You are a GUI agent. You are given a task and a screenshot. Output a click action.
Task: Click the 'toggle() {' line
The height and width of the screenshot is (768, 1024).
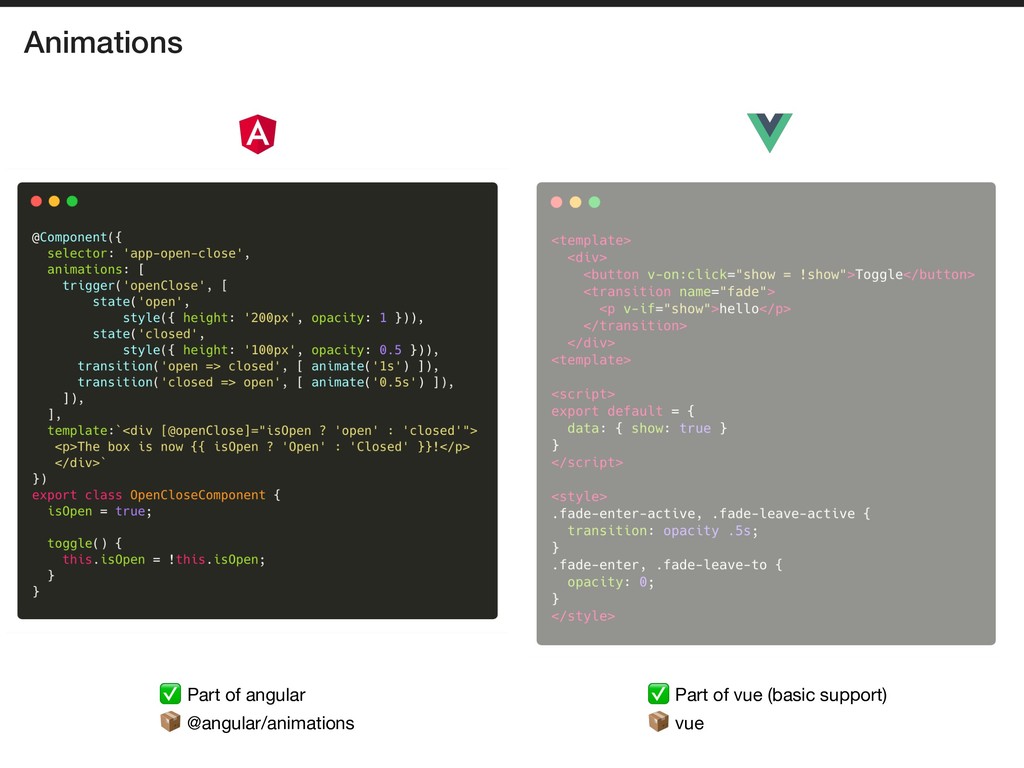[84, 543]
